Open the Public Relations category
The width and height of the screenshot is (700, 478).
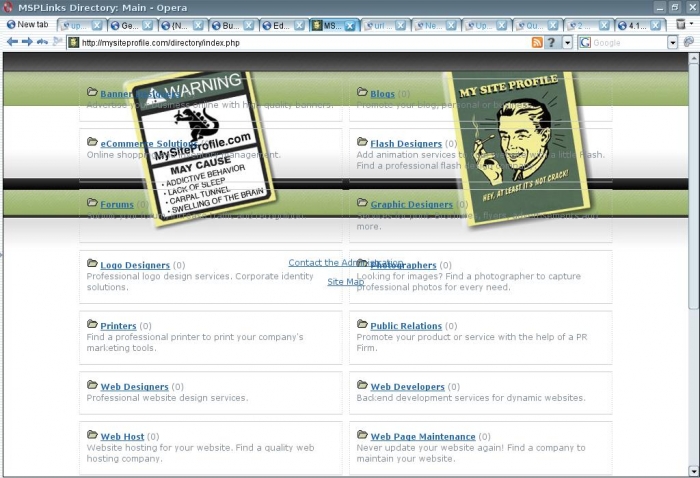click(406, 326)
